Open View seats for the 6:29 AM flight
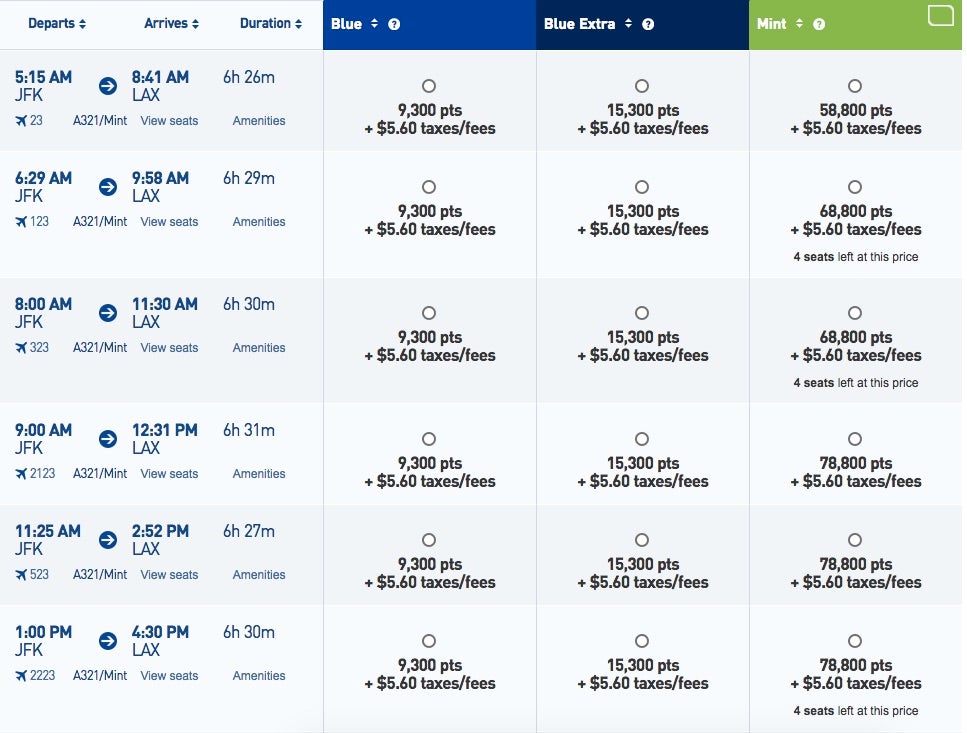 tap(169, 222)
